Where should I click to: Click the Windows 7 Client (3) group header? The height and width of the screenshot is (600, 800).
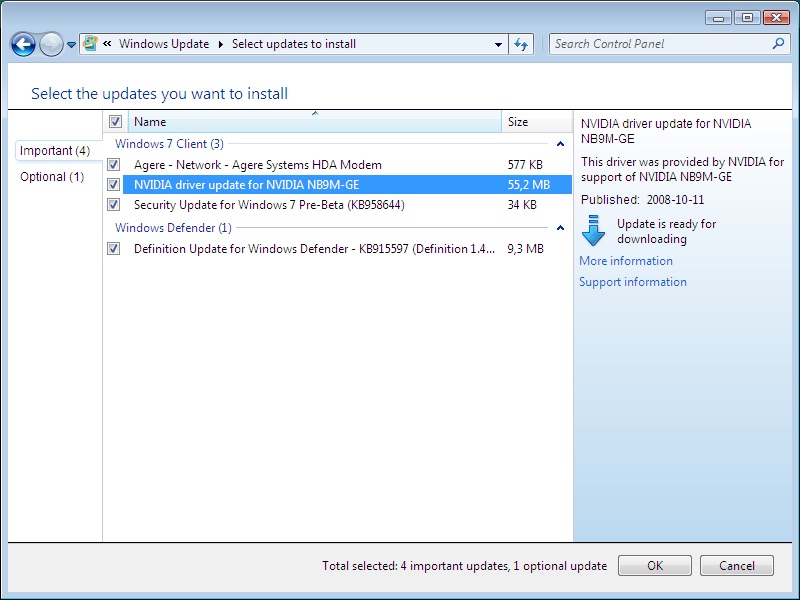coord(169,144)
